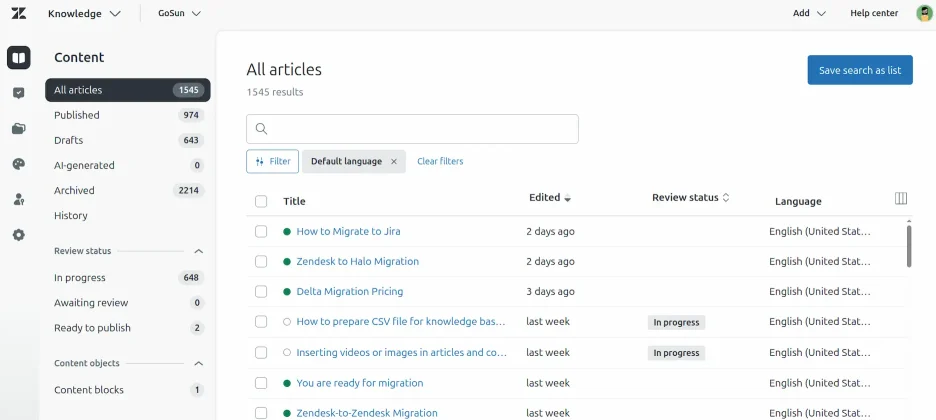Viewport: 936px width, 420px height.
Task: Open the History list
Action: tap(128, 215)
